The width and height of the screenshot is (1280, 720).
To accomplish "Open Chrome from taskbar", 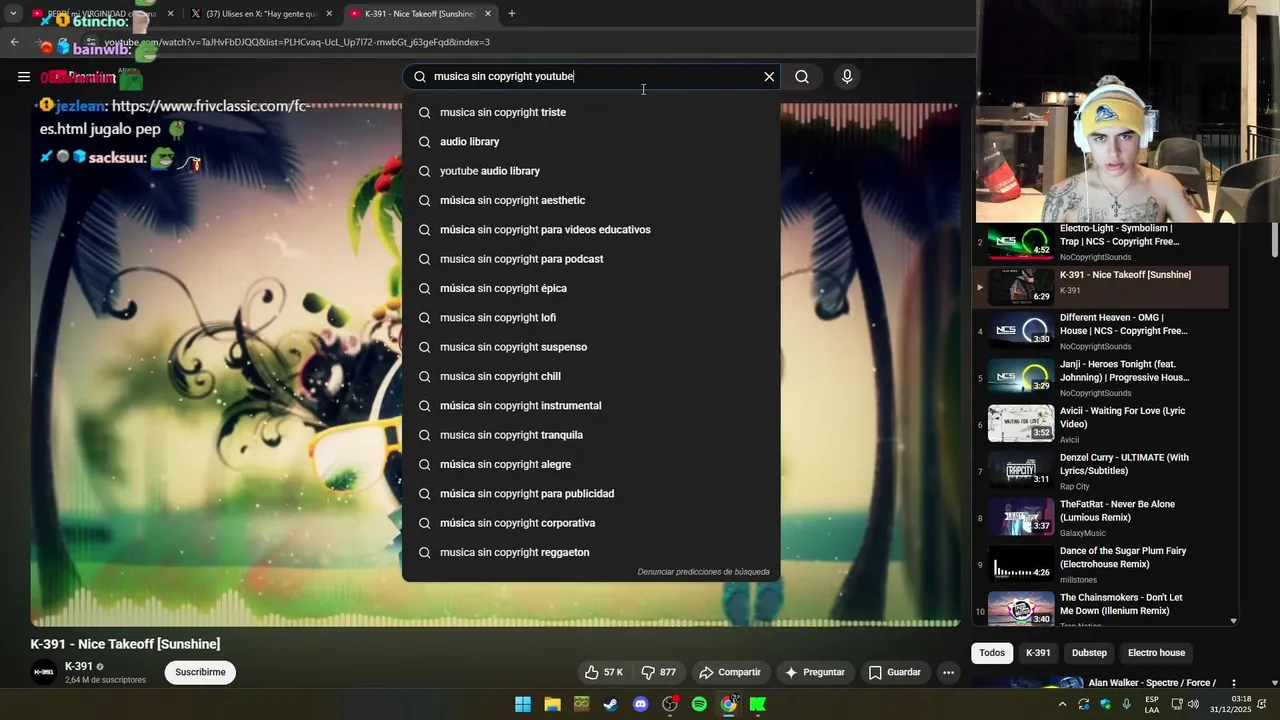I will 729,704.
